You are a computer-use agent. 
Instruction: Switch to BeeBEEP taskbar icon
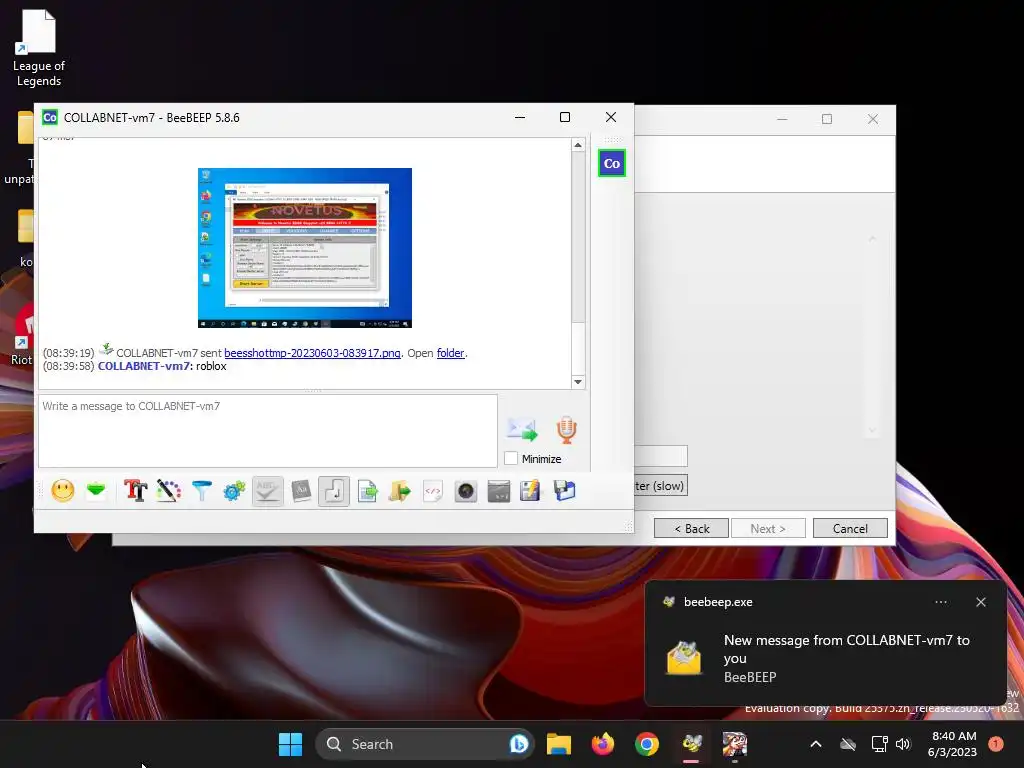(692, 744)
